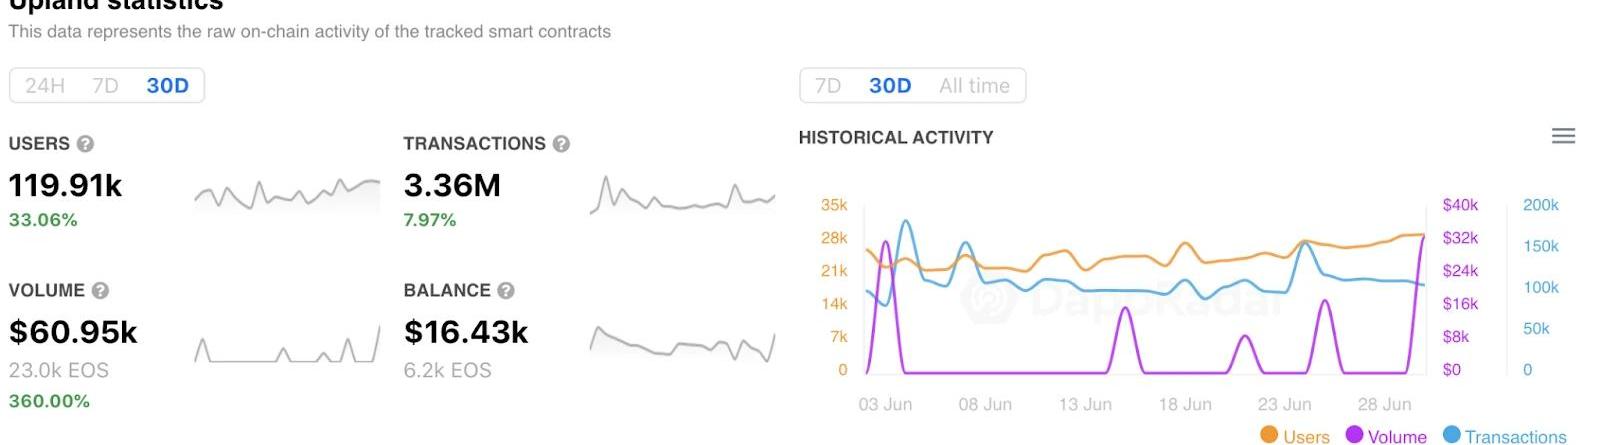Select the 24H statistics period tab
Viewport: 1600px width, 445px height.
tap(45, 86)
